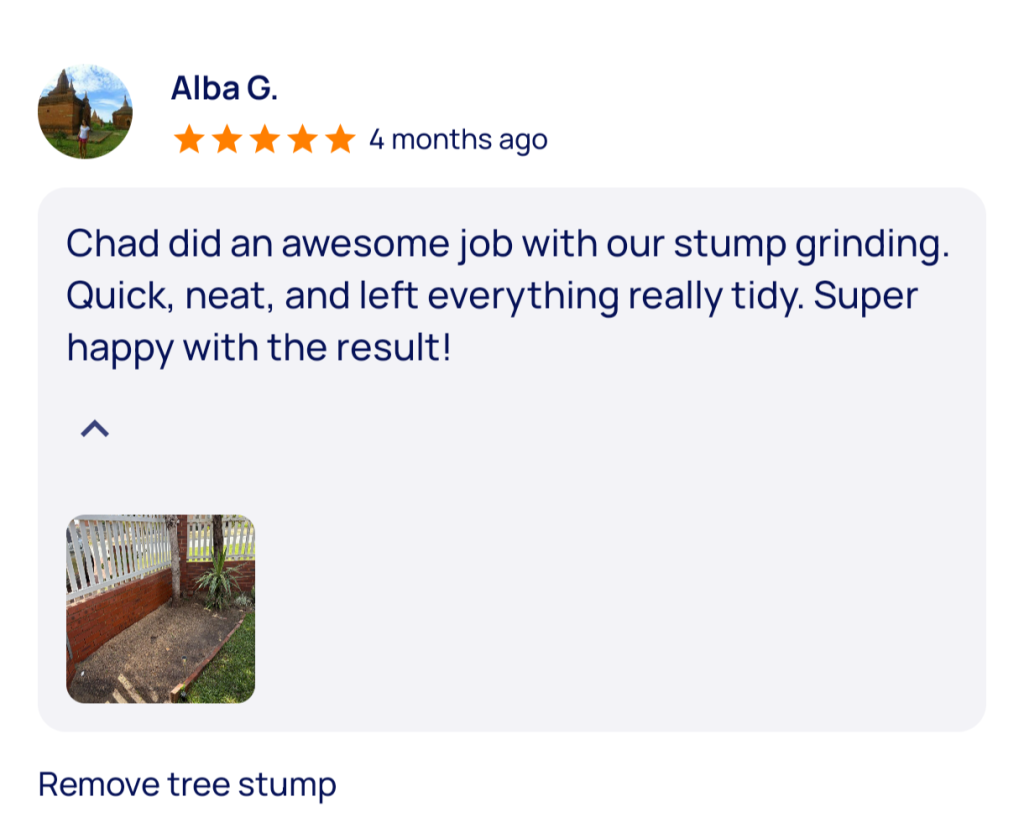Click the first orange rating star
This screenshot has height=833, width=1024.
189,139
